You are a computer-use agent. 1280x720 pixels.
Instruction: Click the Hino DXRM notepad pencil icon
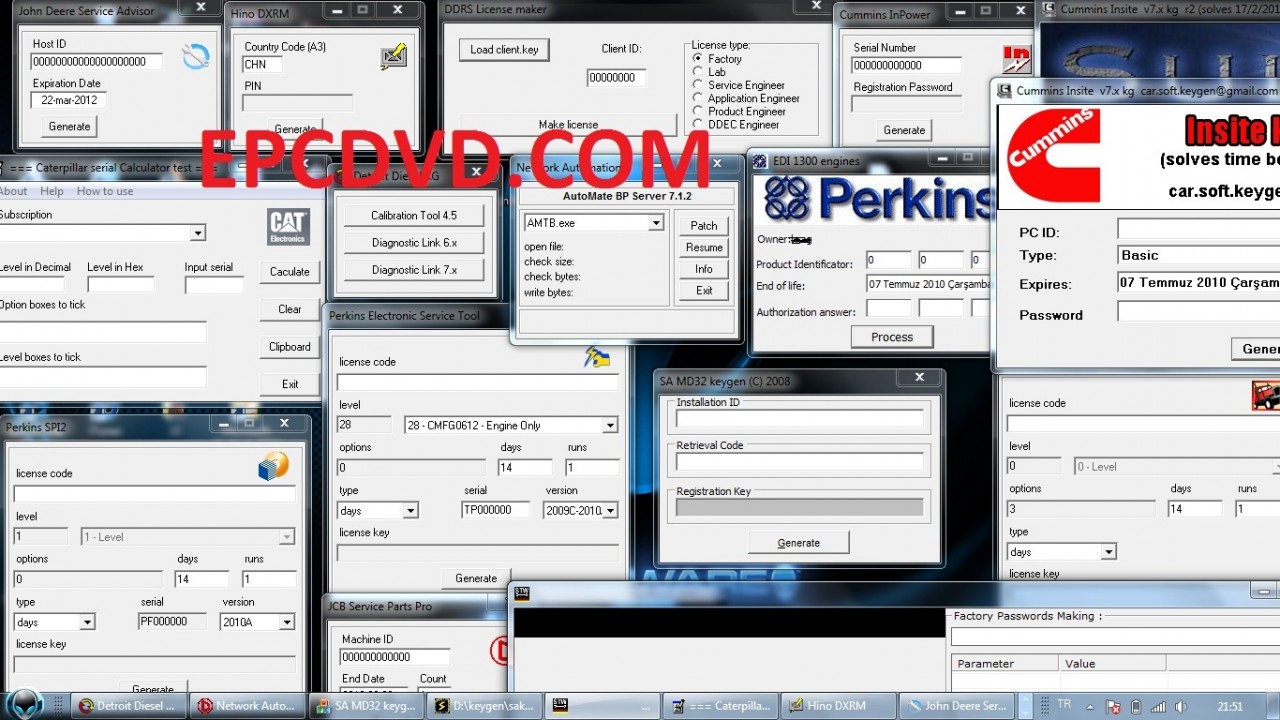click(394, 57)
